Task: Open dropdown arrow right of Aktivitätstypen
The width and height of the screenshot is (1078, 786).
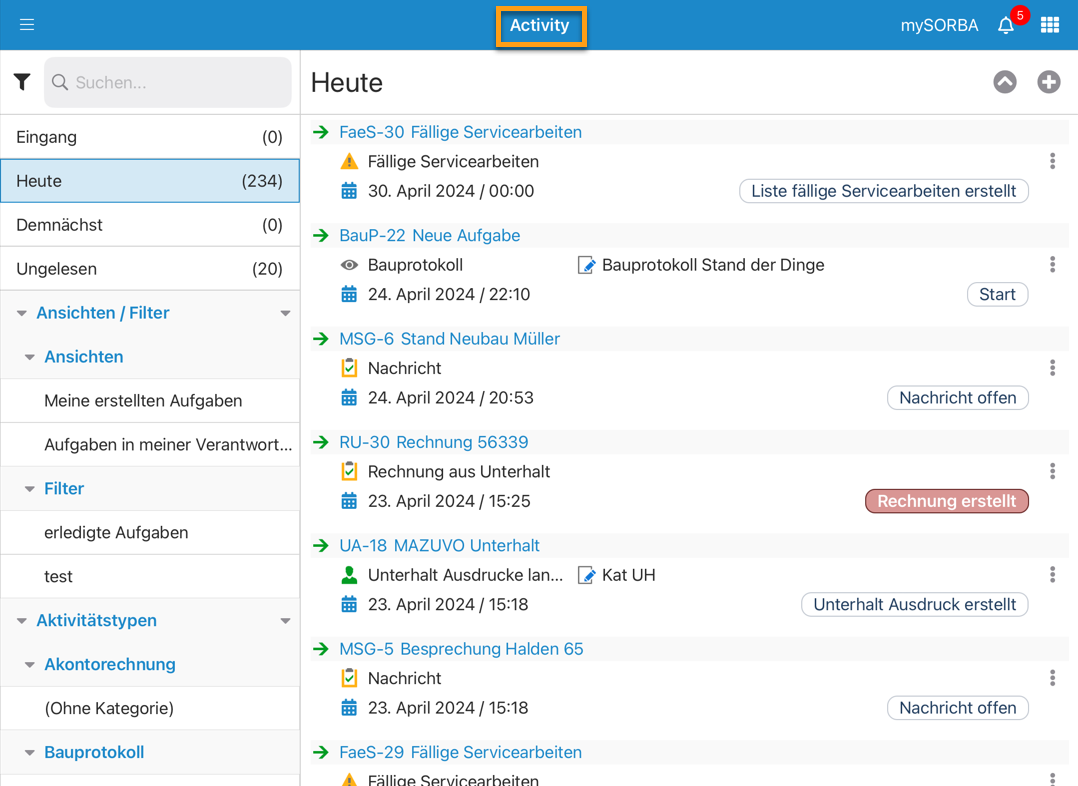Action: (x=285, y=621)
